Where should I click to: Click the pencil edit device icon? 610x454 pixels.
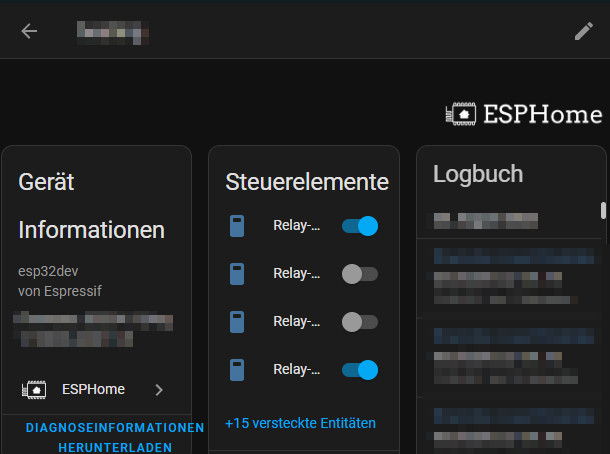click(x=584, y=31)
